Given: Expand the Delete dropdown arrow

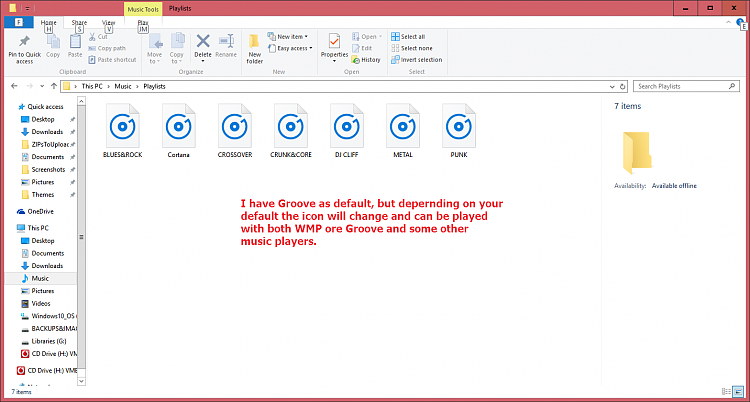Looking at the screenshot, I should [x=203, y=61].
